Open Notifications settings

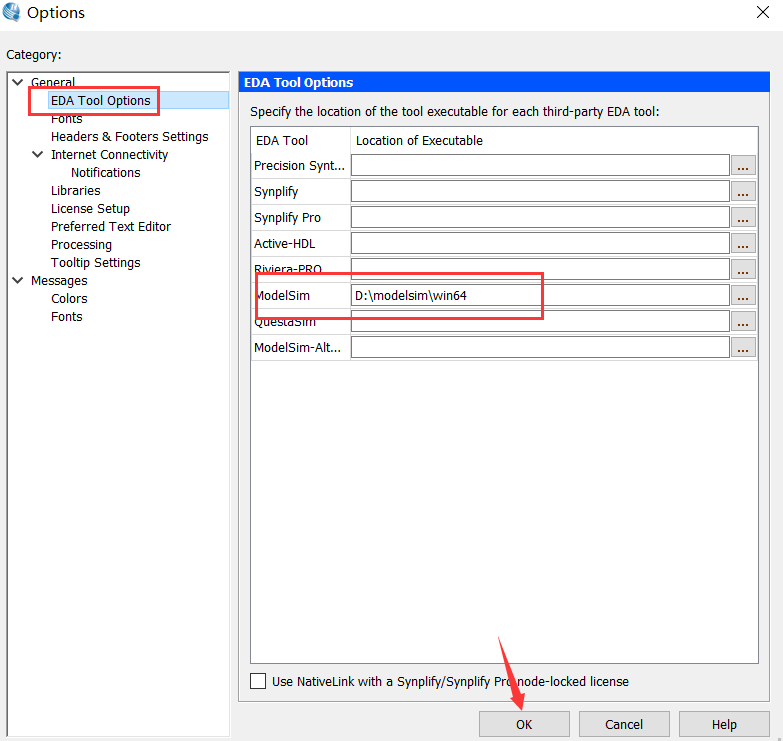click(105, 173)
